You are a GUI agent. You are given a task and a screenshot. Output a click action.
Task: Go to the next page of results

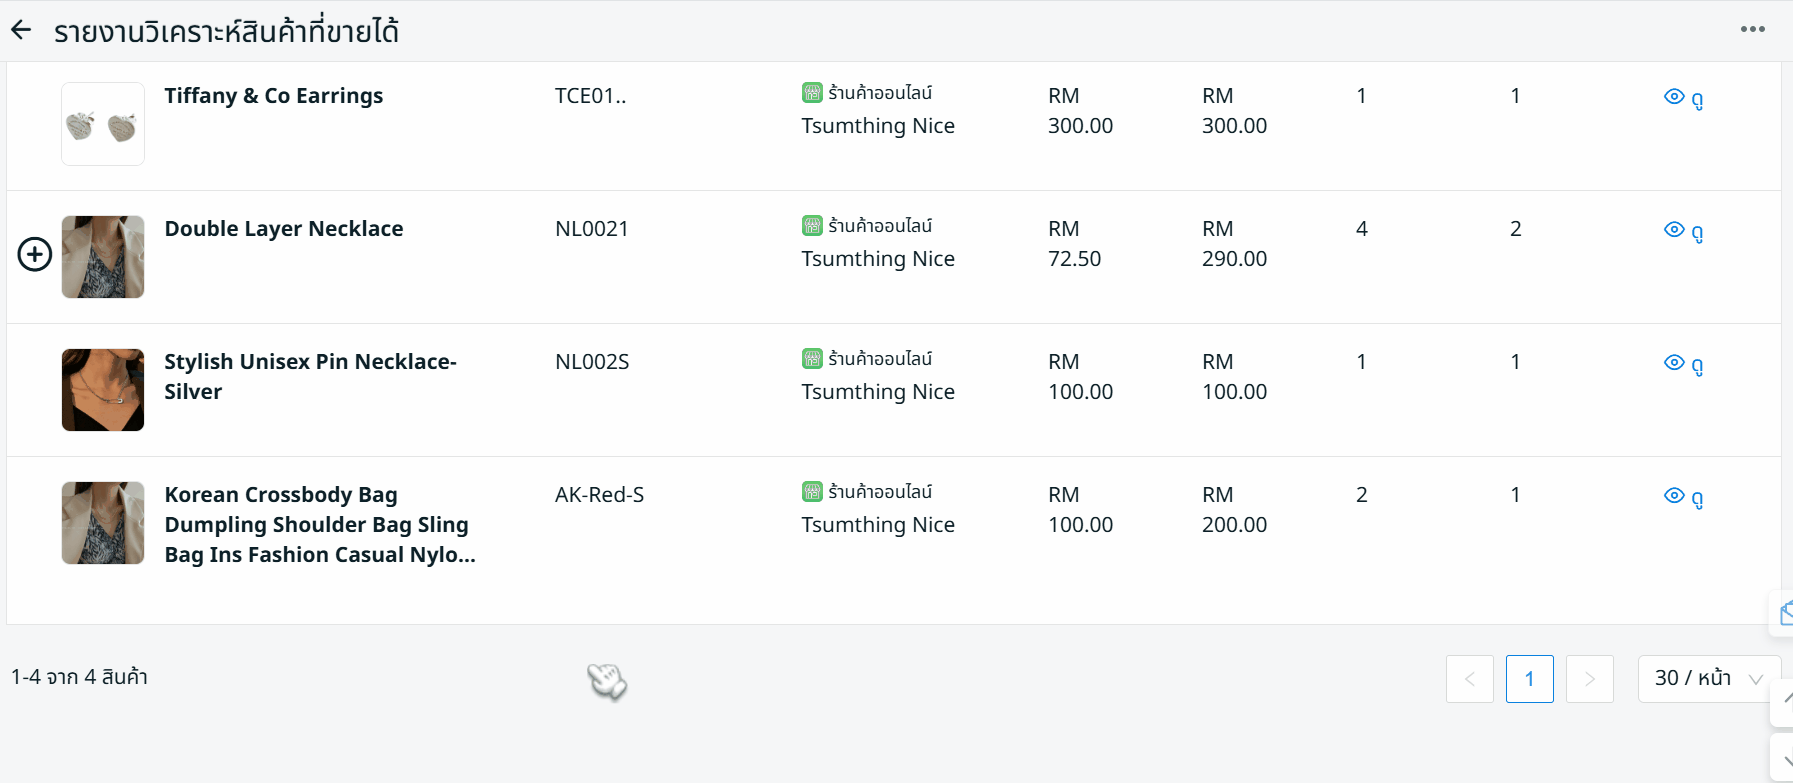1589,679
